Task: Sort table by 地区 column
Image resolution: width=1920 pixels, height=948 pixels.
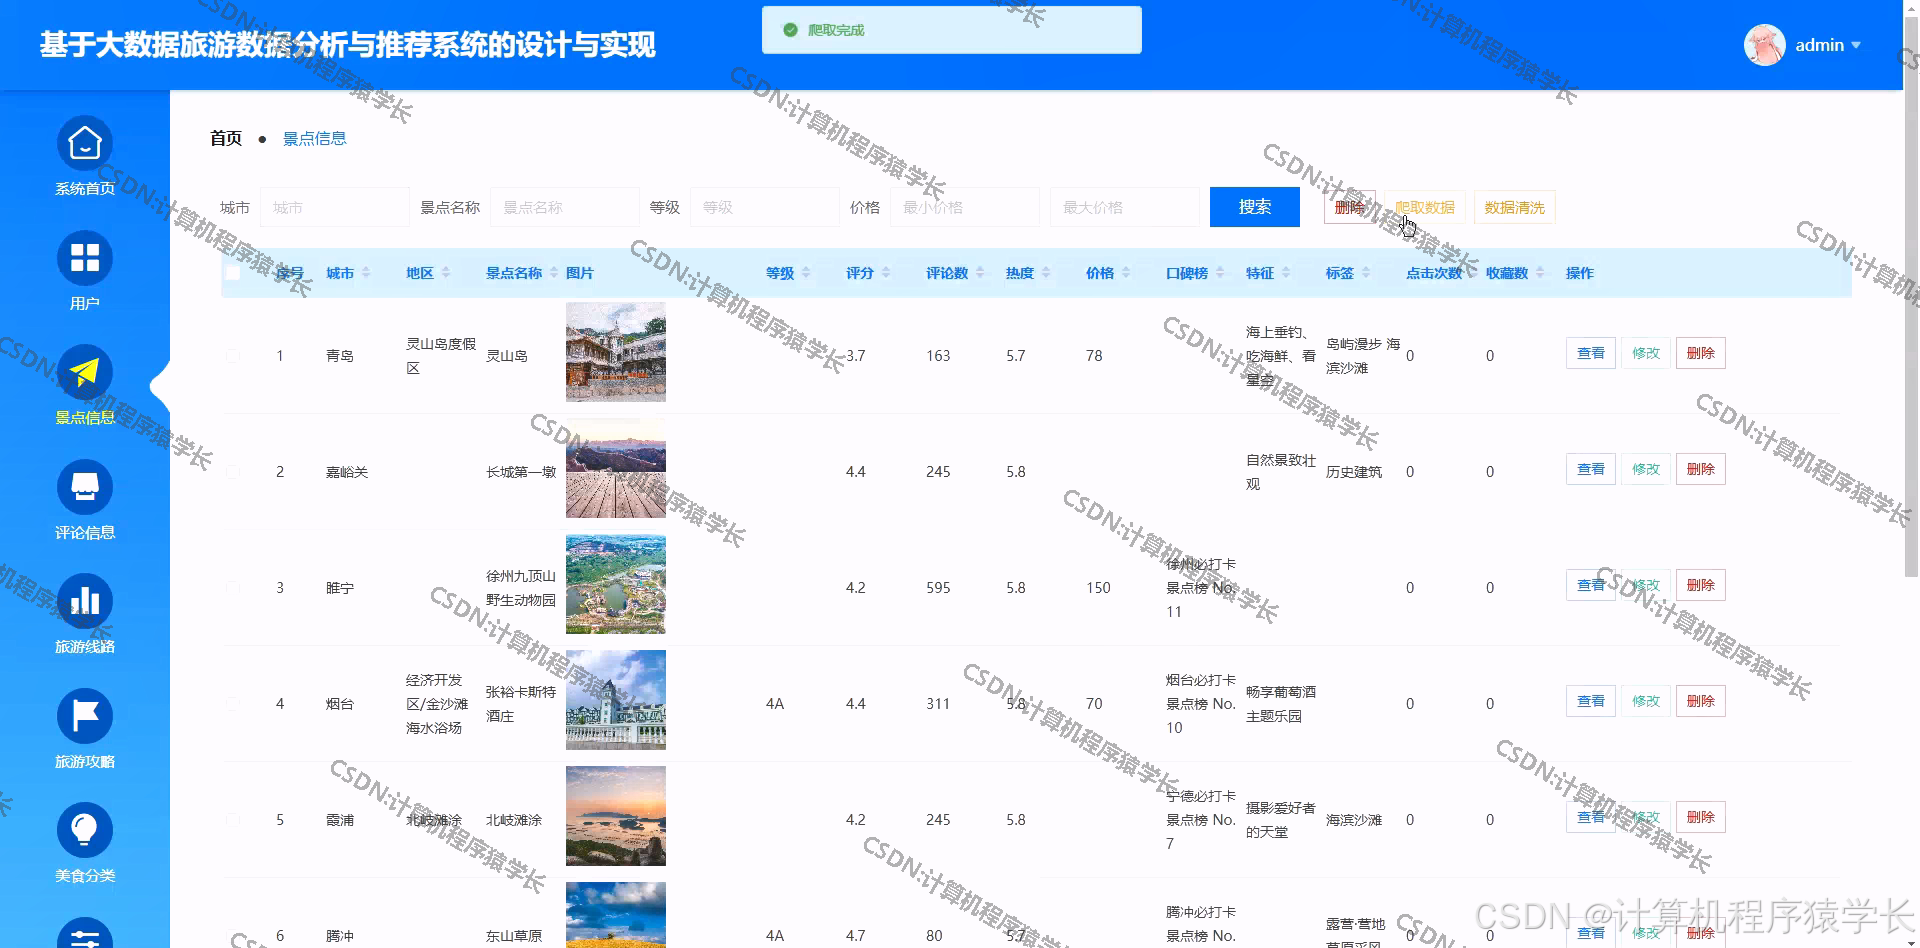Action: coord(446,273)
